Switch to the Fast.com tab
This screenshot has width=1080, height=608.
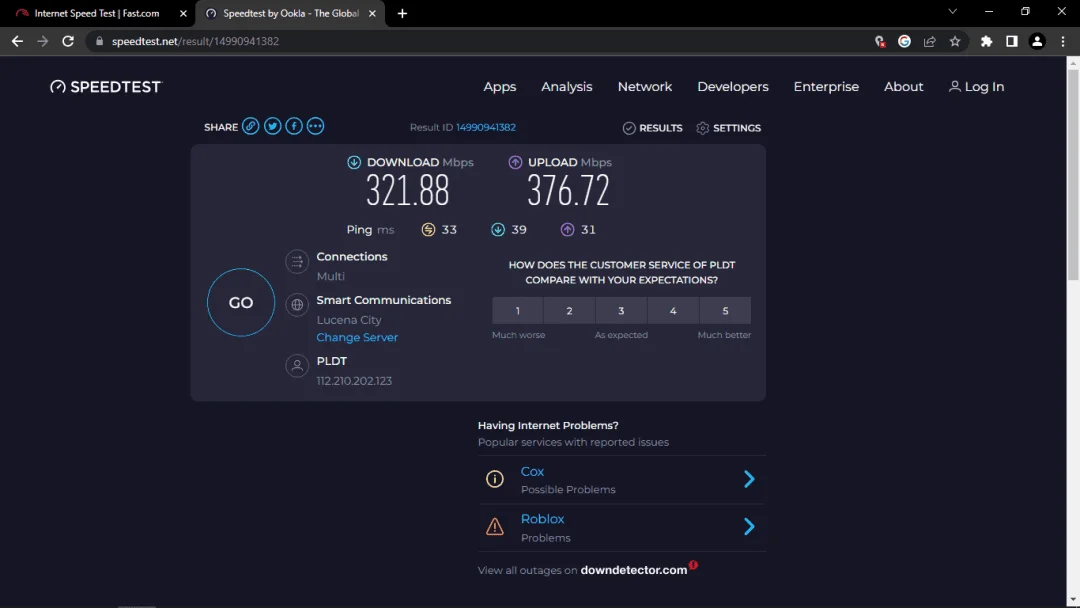pos(96,13)
